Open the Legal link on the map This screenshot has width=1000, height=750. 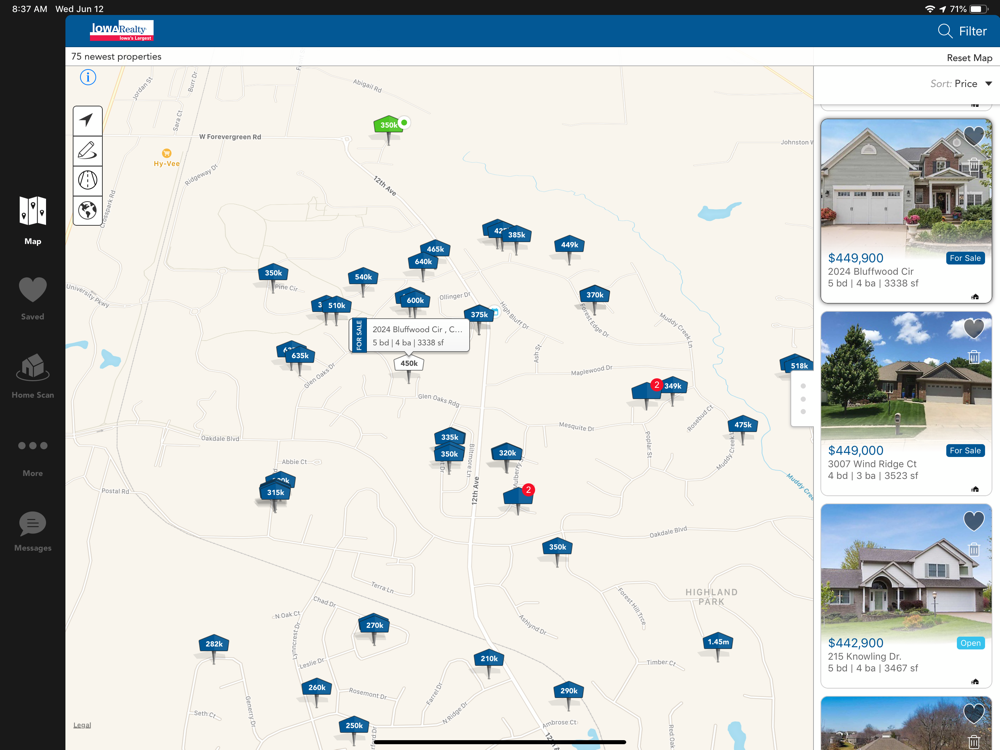click(82, 725)
